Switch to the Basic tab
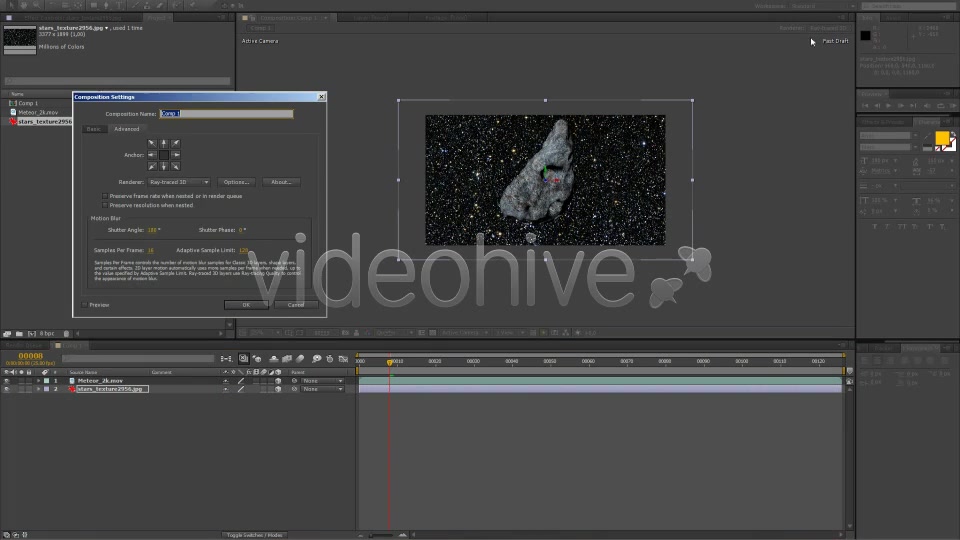The height and width of the screenshot is (540, 960). (94, 129)
